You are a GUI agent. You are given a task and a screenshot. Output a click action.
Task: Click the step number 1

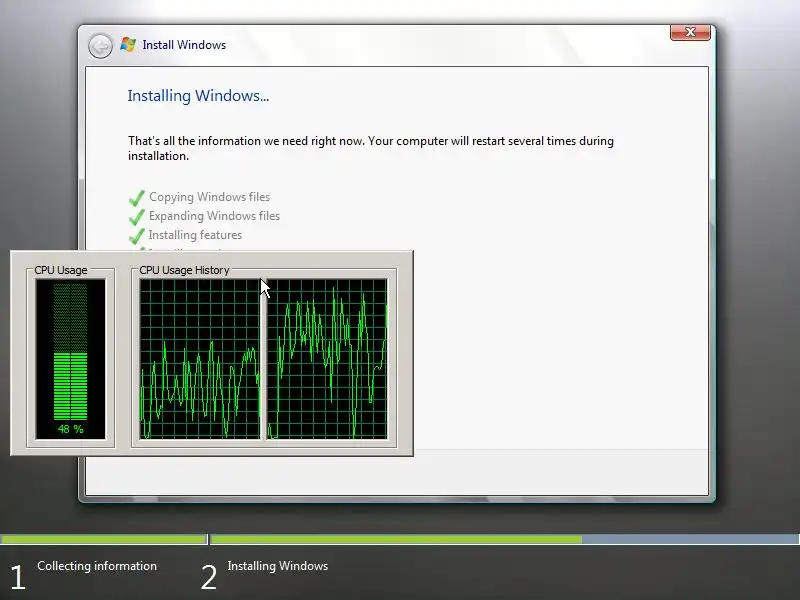coord(18,578)
